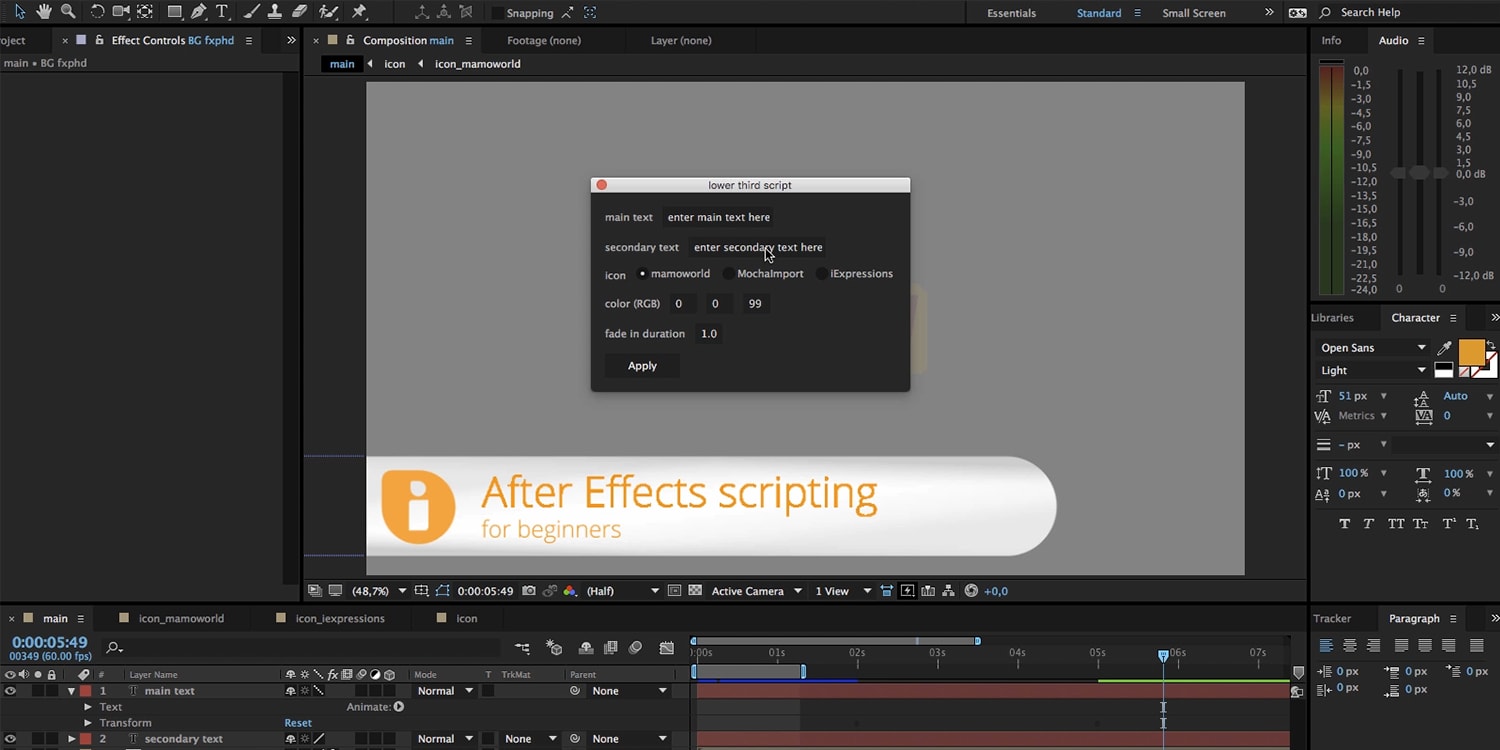Select the Roto Brush tool
Image resolution: width=1500 pixels, height=750 pixels.
pyautogui.click(x=328, y=12)
